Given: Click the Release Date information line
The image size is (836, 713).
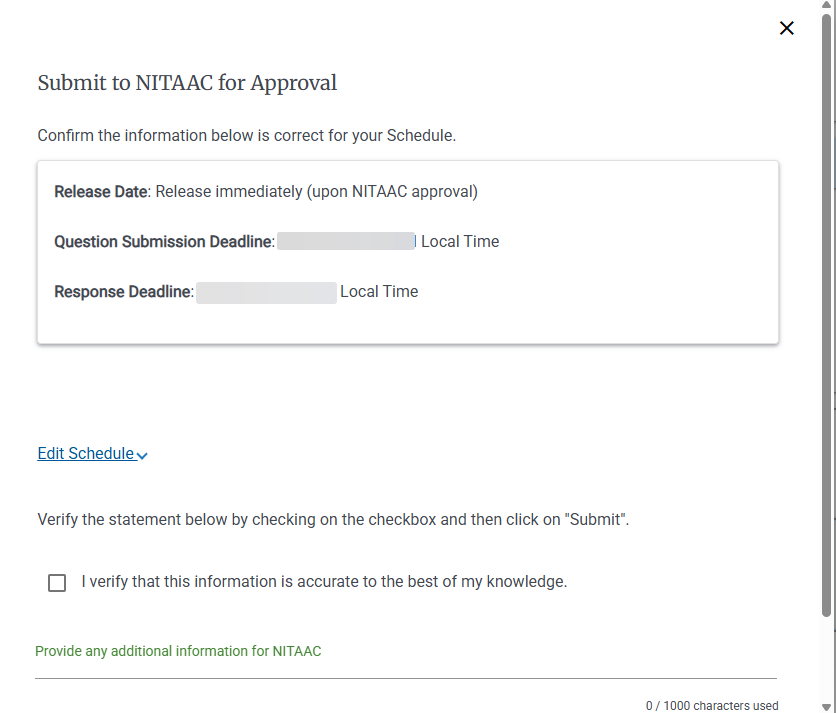Looking at the screenshot, I should pyautogui.click(x=265, y=191).
